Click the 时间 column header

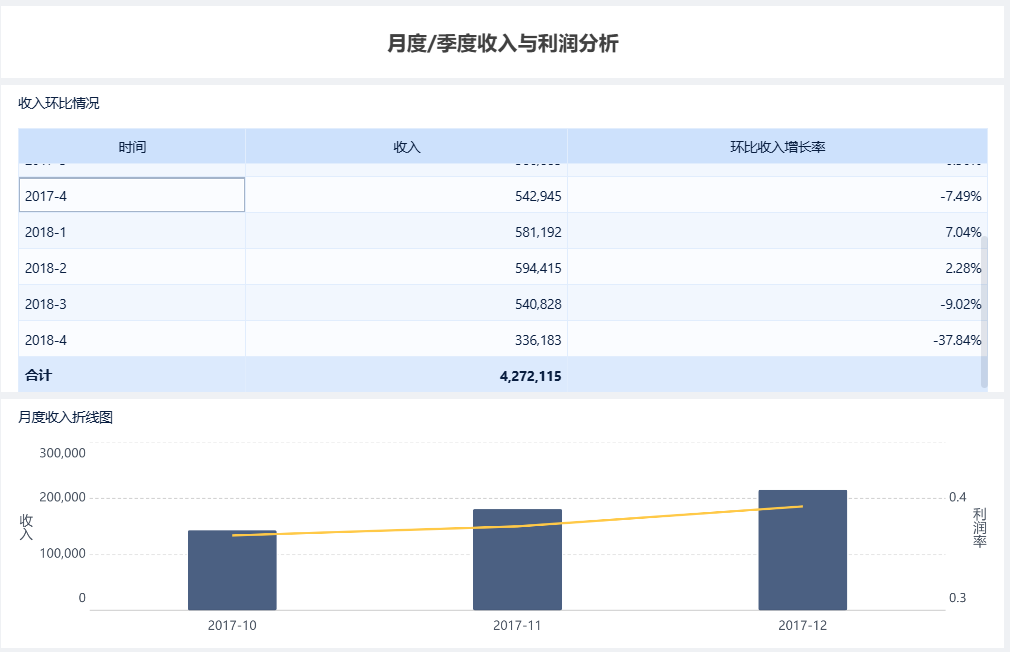tap(132, 147)
